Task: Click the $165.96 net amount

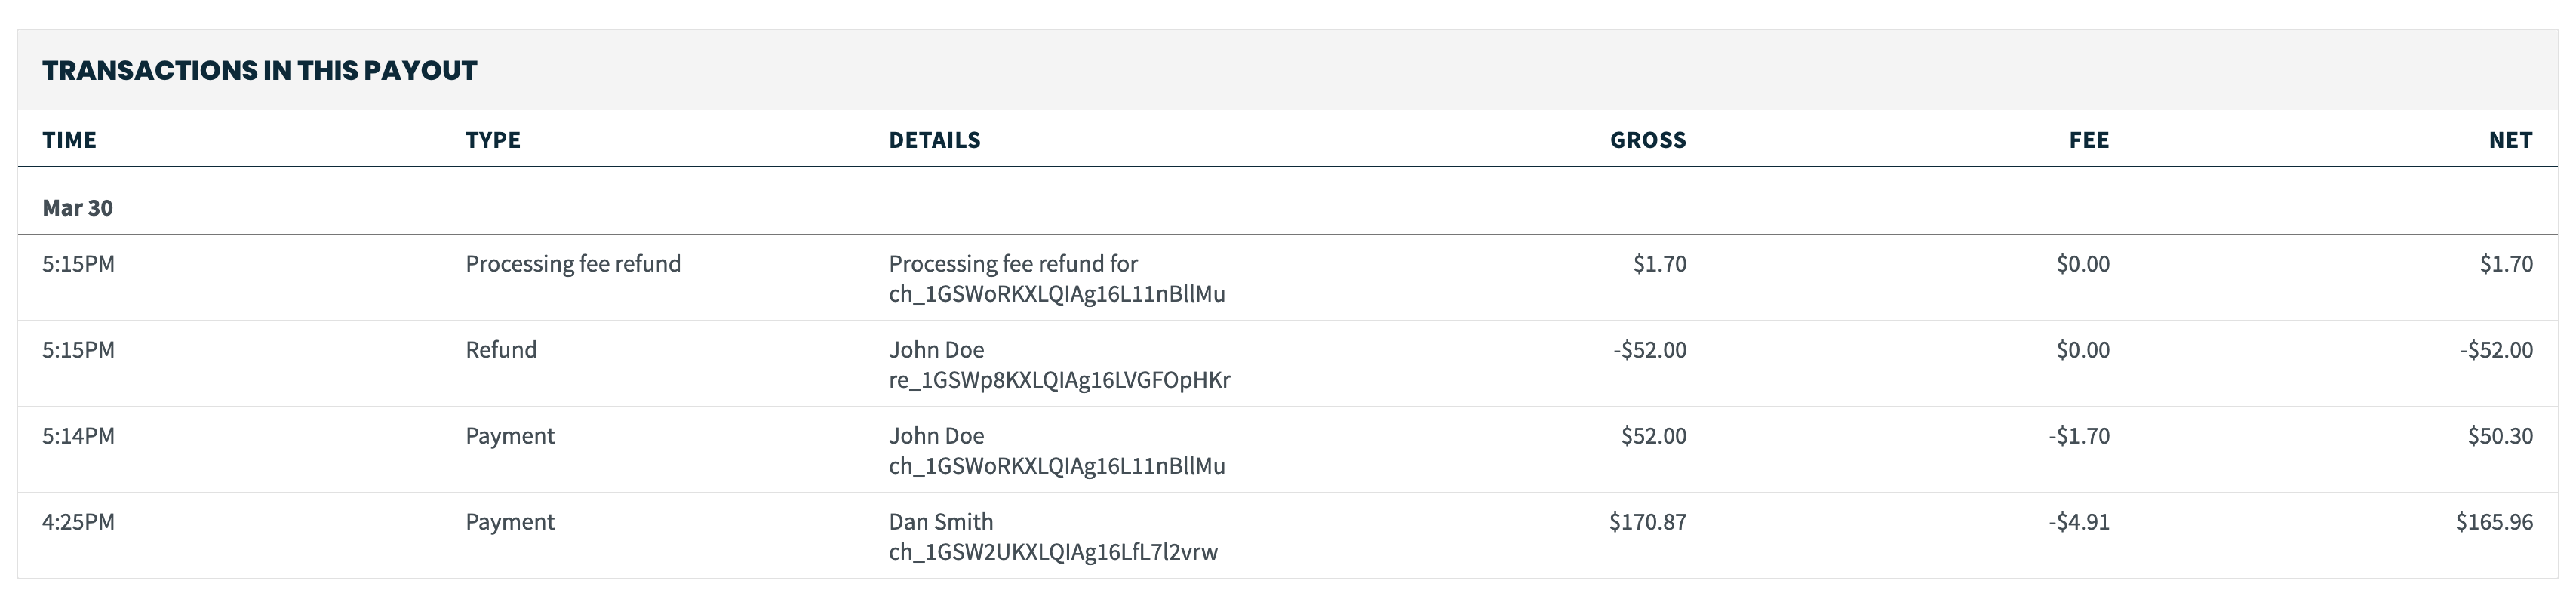Action: click(2494, 522)
